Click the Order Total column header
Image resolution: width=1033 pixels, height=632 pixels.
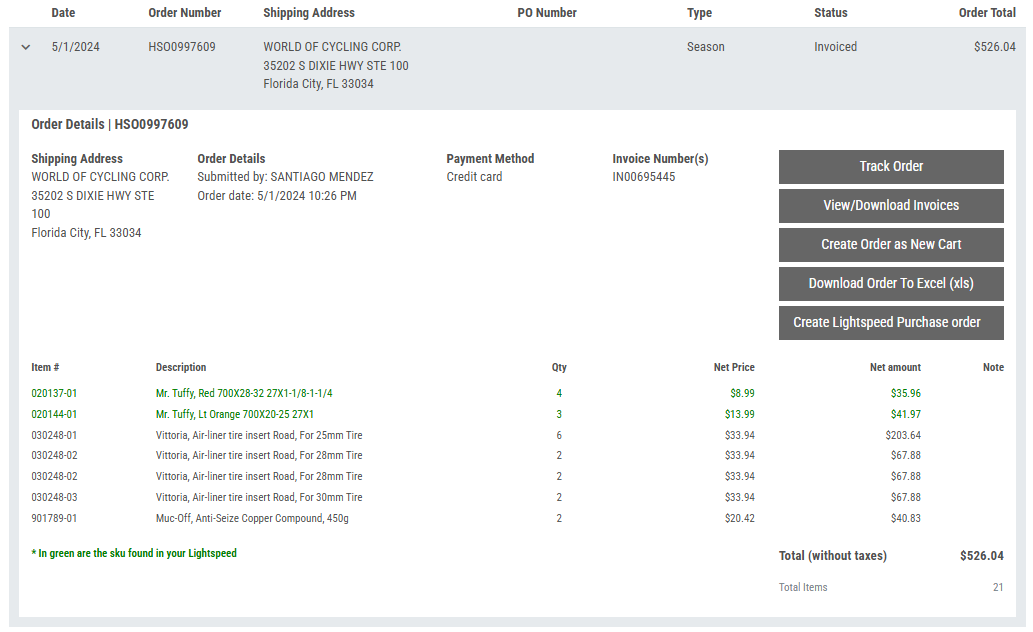coord(986,13)
